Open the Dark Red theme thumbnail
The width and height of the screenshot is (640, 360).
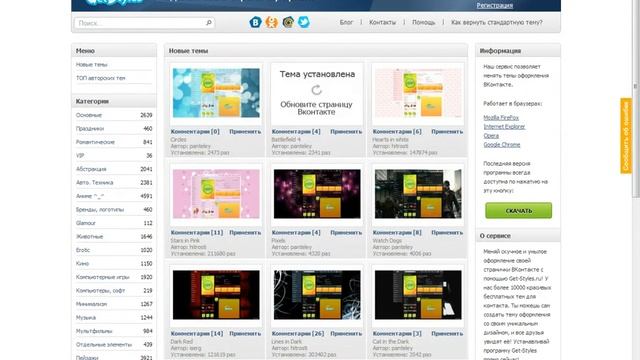point(216,295)
